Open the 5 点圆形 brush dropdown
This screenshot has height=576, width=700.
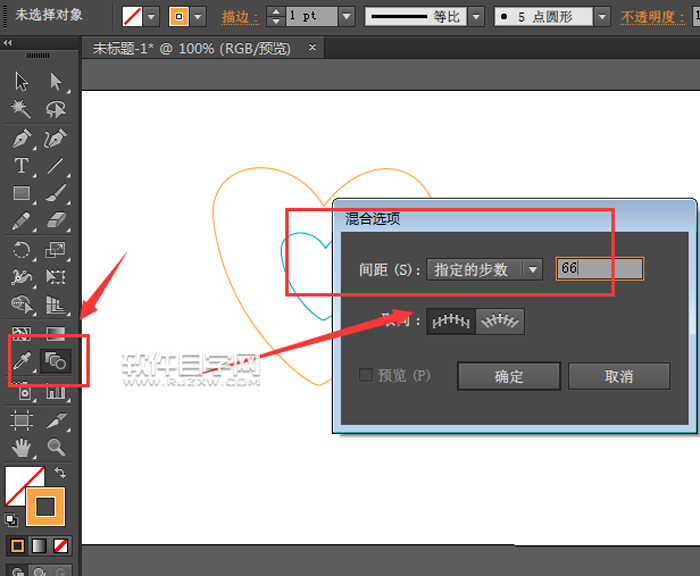pos(601,17)
